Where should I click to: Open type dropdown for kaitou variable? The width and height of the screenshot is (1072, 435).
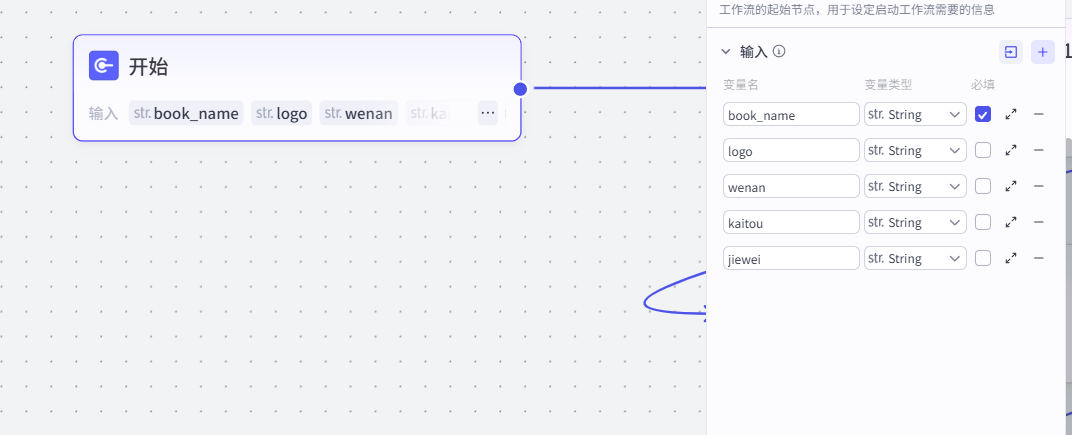pyautogui.click(x=915, y=222)
